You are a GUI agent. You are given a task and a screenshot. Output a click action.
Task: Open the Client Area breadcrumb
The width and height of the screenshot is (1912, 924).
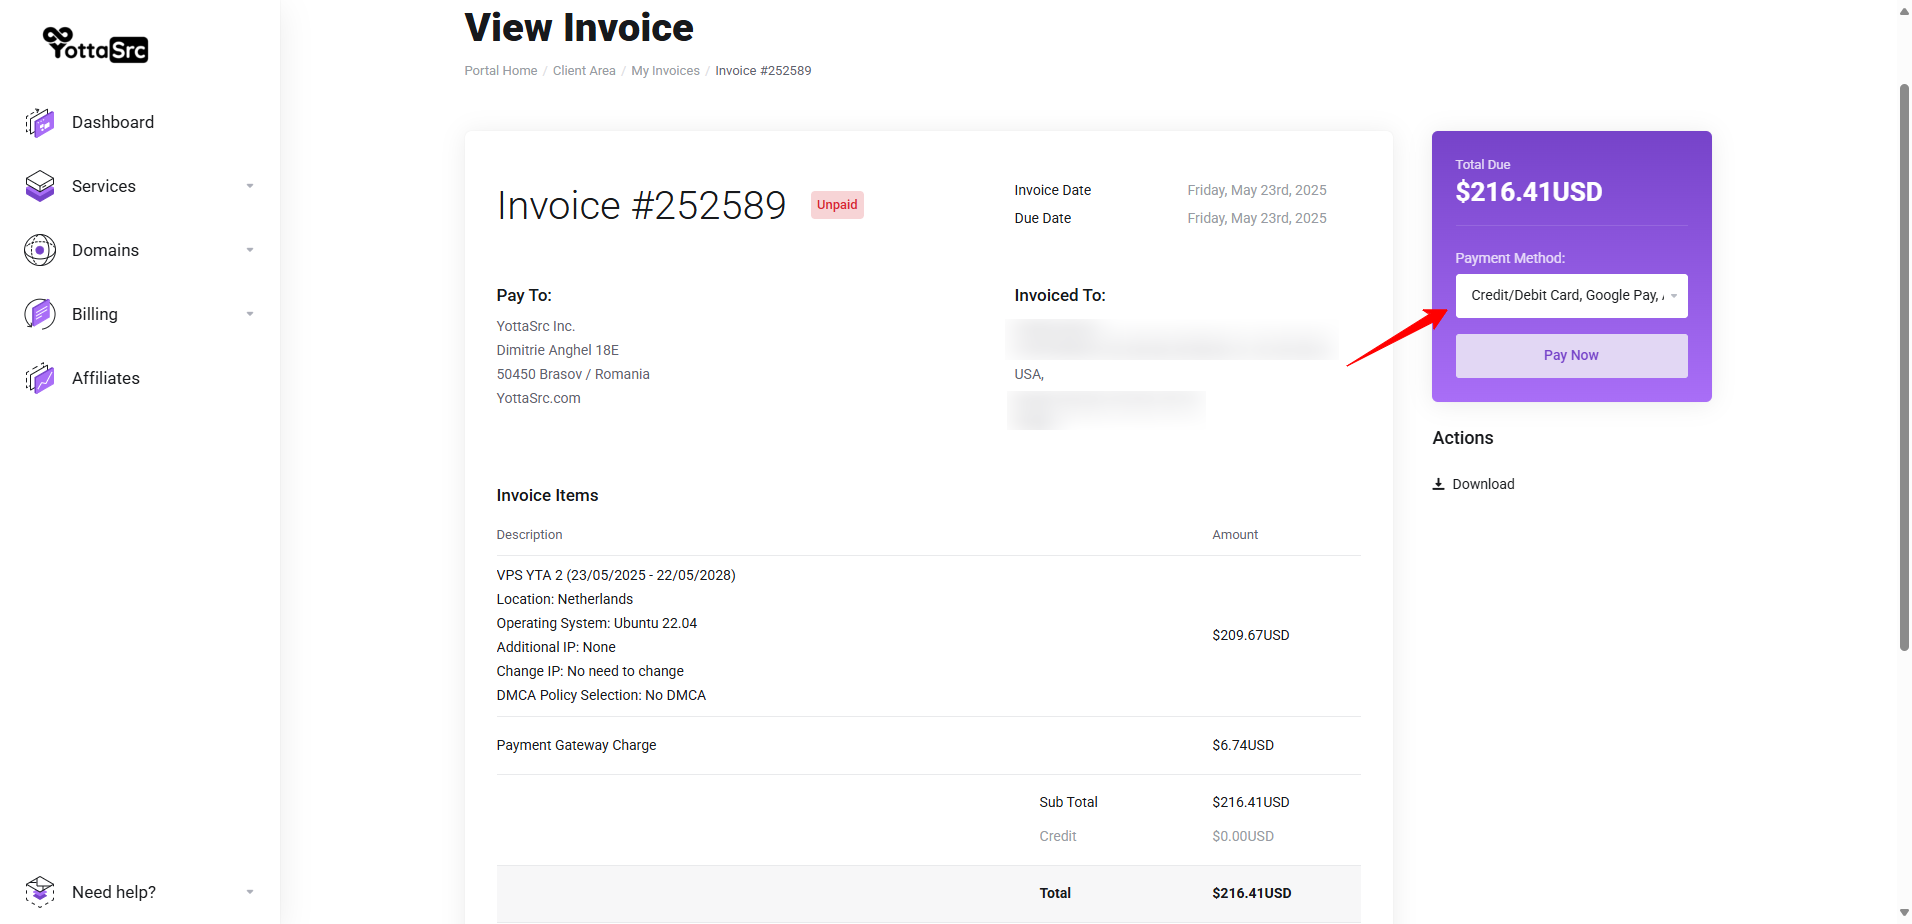pyautogui.click(x=584, y=71)
